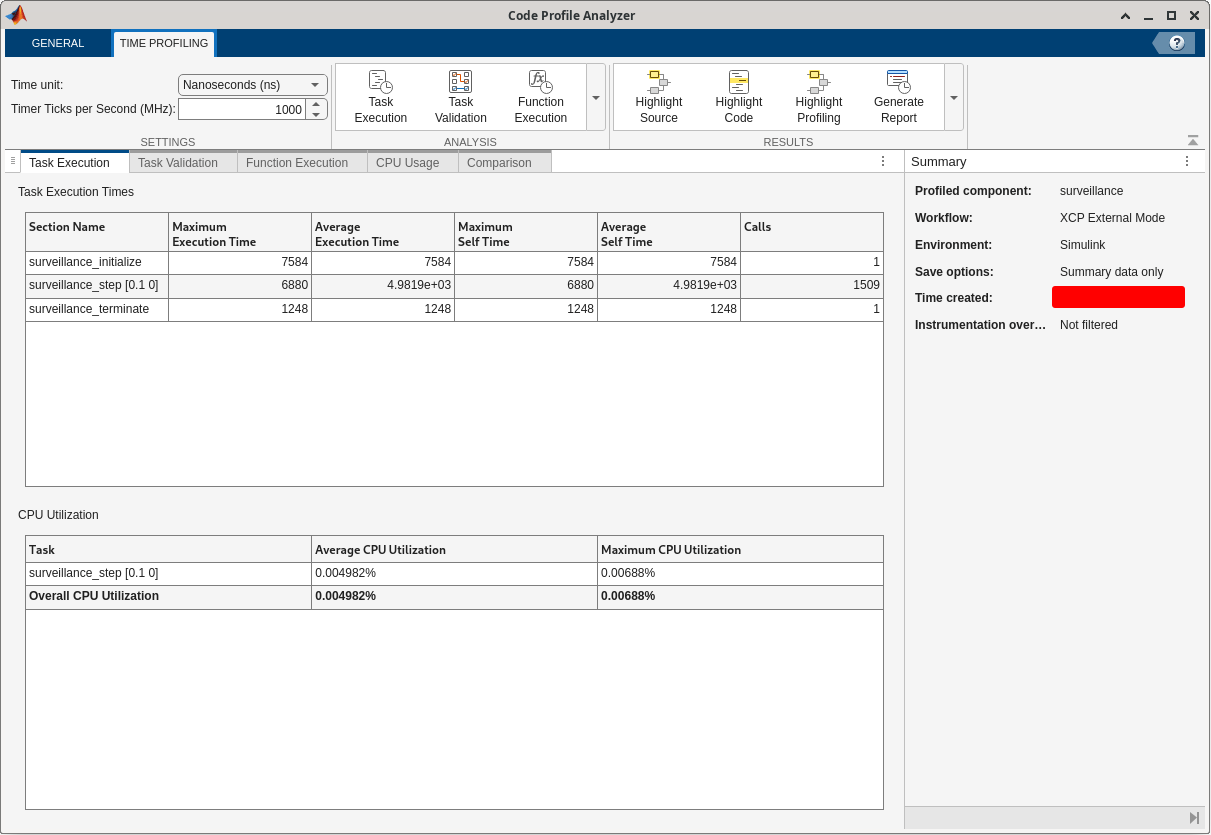Open the Summary panel options menu
The width and height of the screenshot is (1211, 835).
pos(1187,160)
